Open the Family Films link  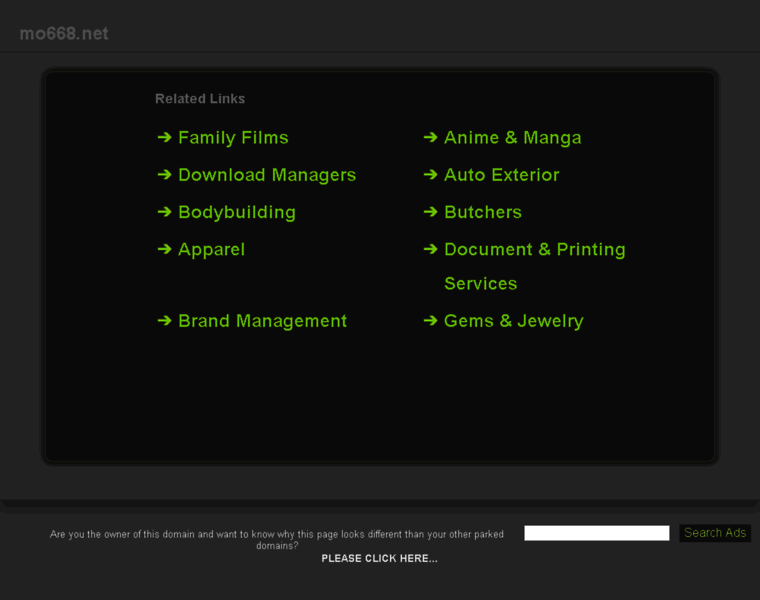(233, 138)
